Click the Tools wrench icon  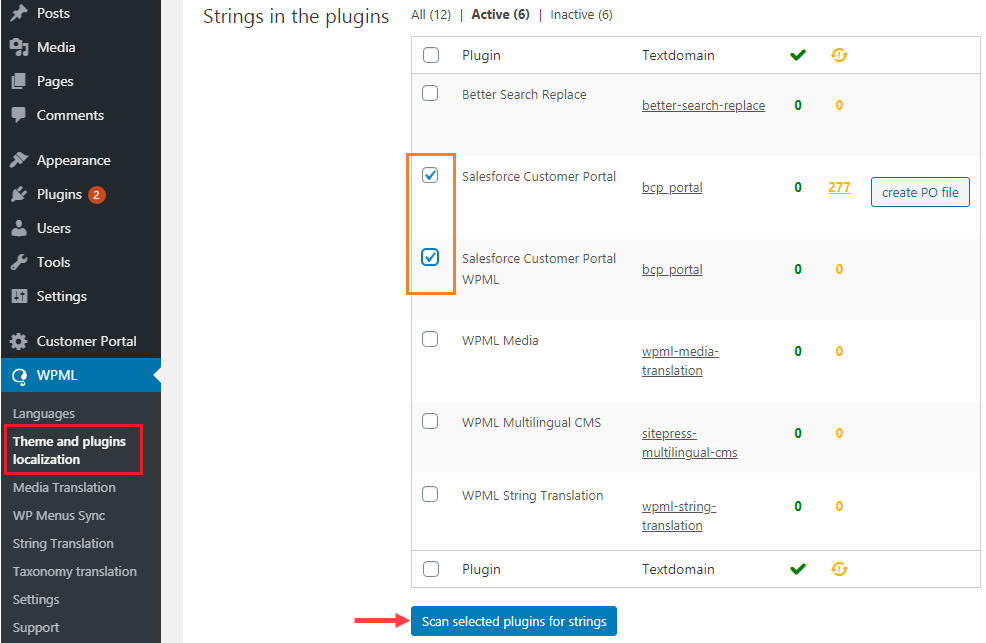(19, 262)
